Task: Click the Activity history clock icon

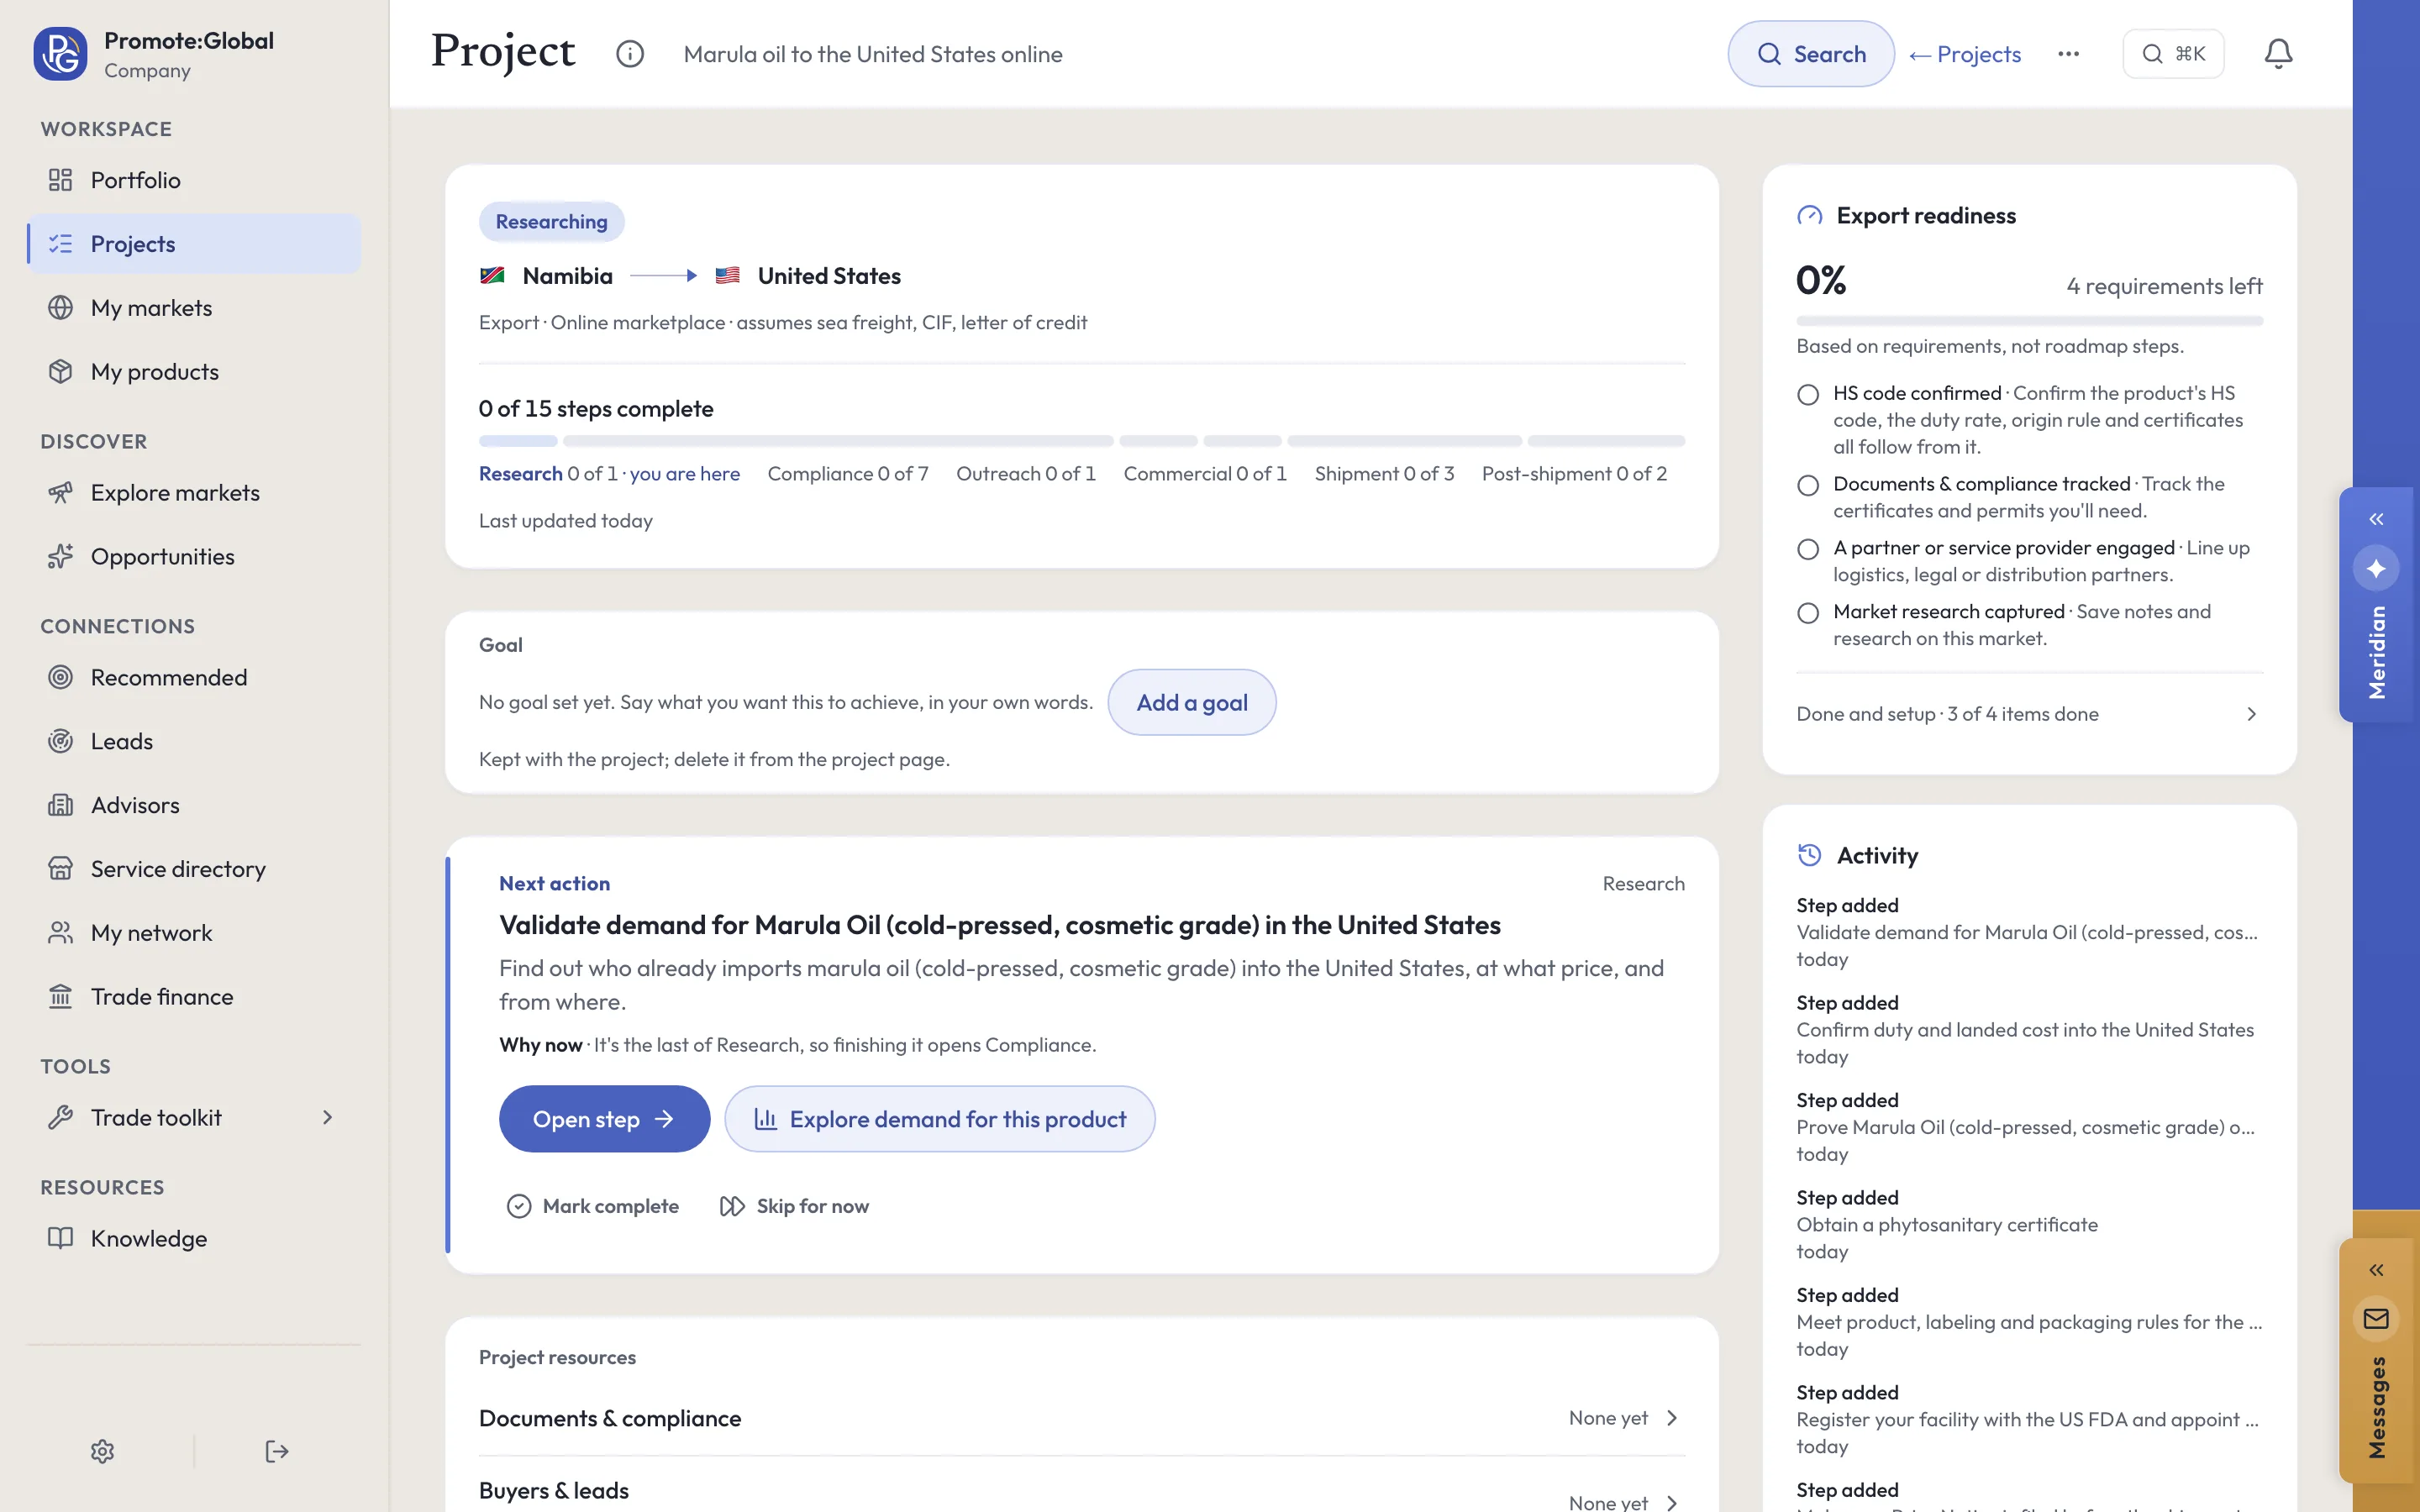Action: (1809, 855)
